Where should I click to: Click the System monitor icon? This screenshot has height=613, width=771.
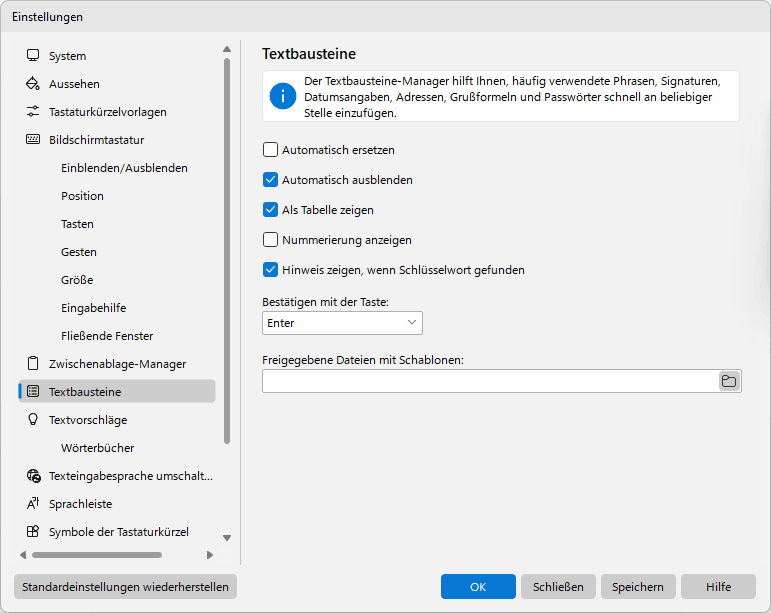tap(33, 56)
